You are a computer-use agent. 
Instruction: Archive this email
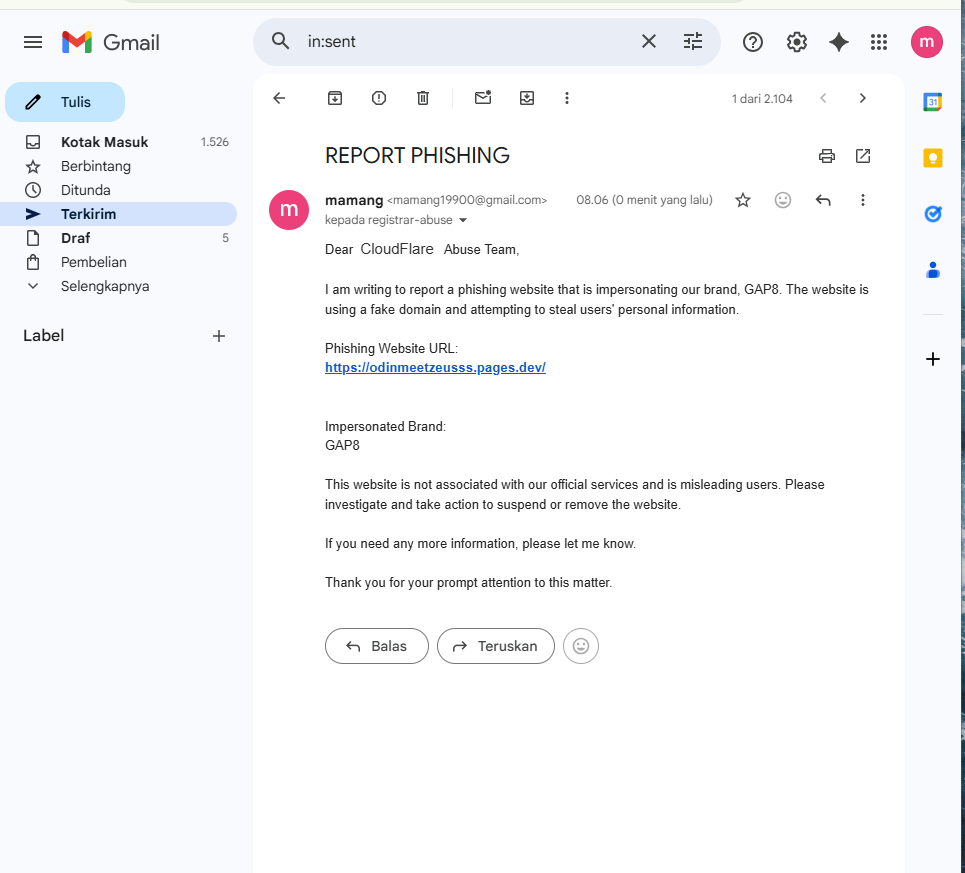pyautogui.click(x=335, y=98)
